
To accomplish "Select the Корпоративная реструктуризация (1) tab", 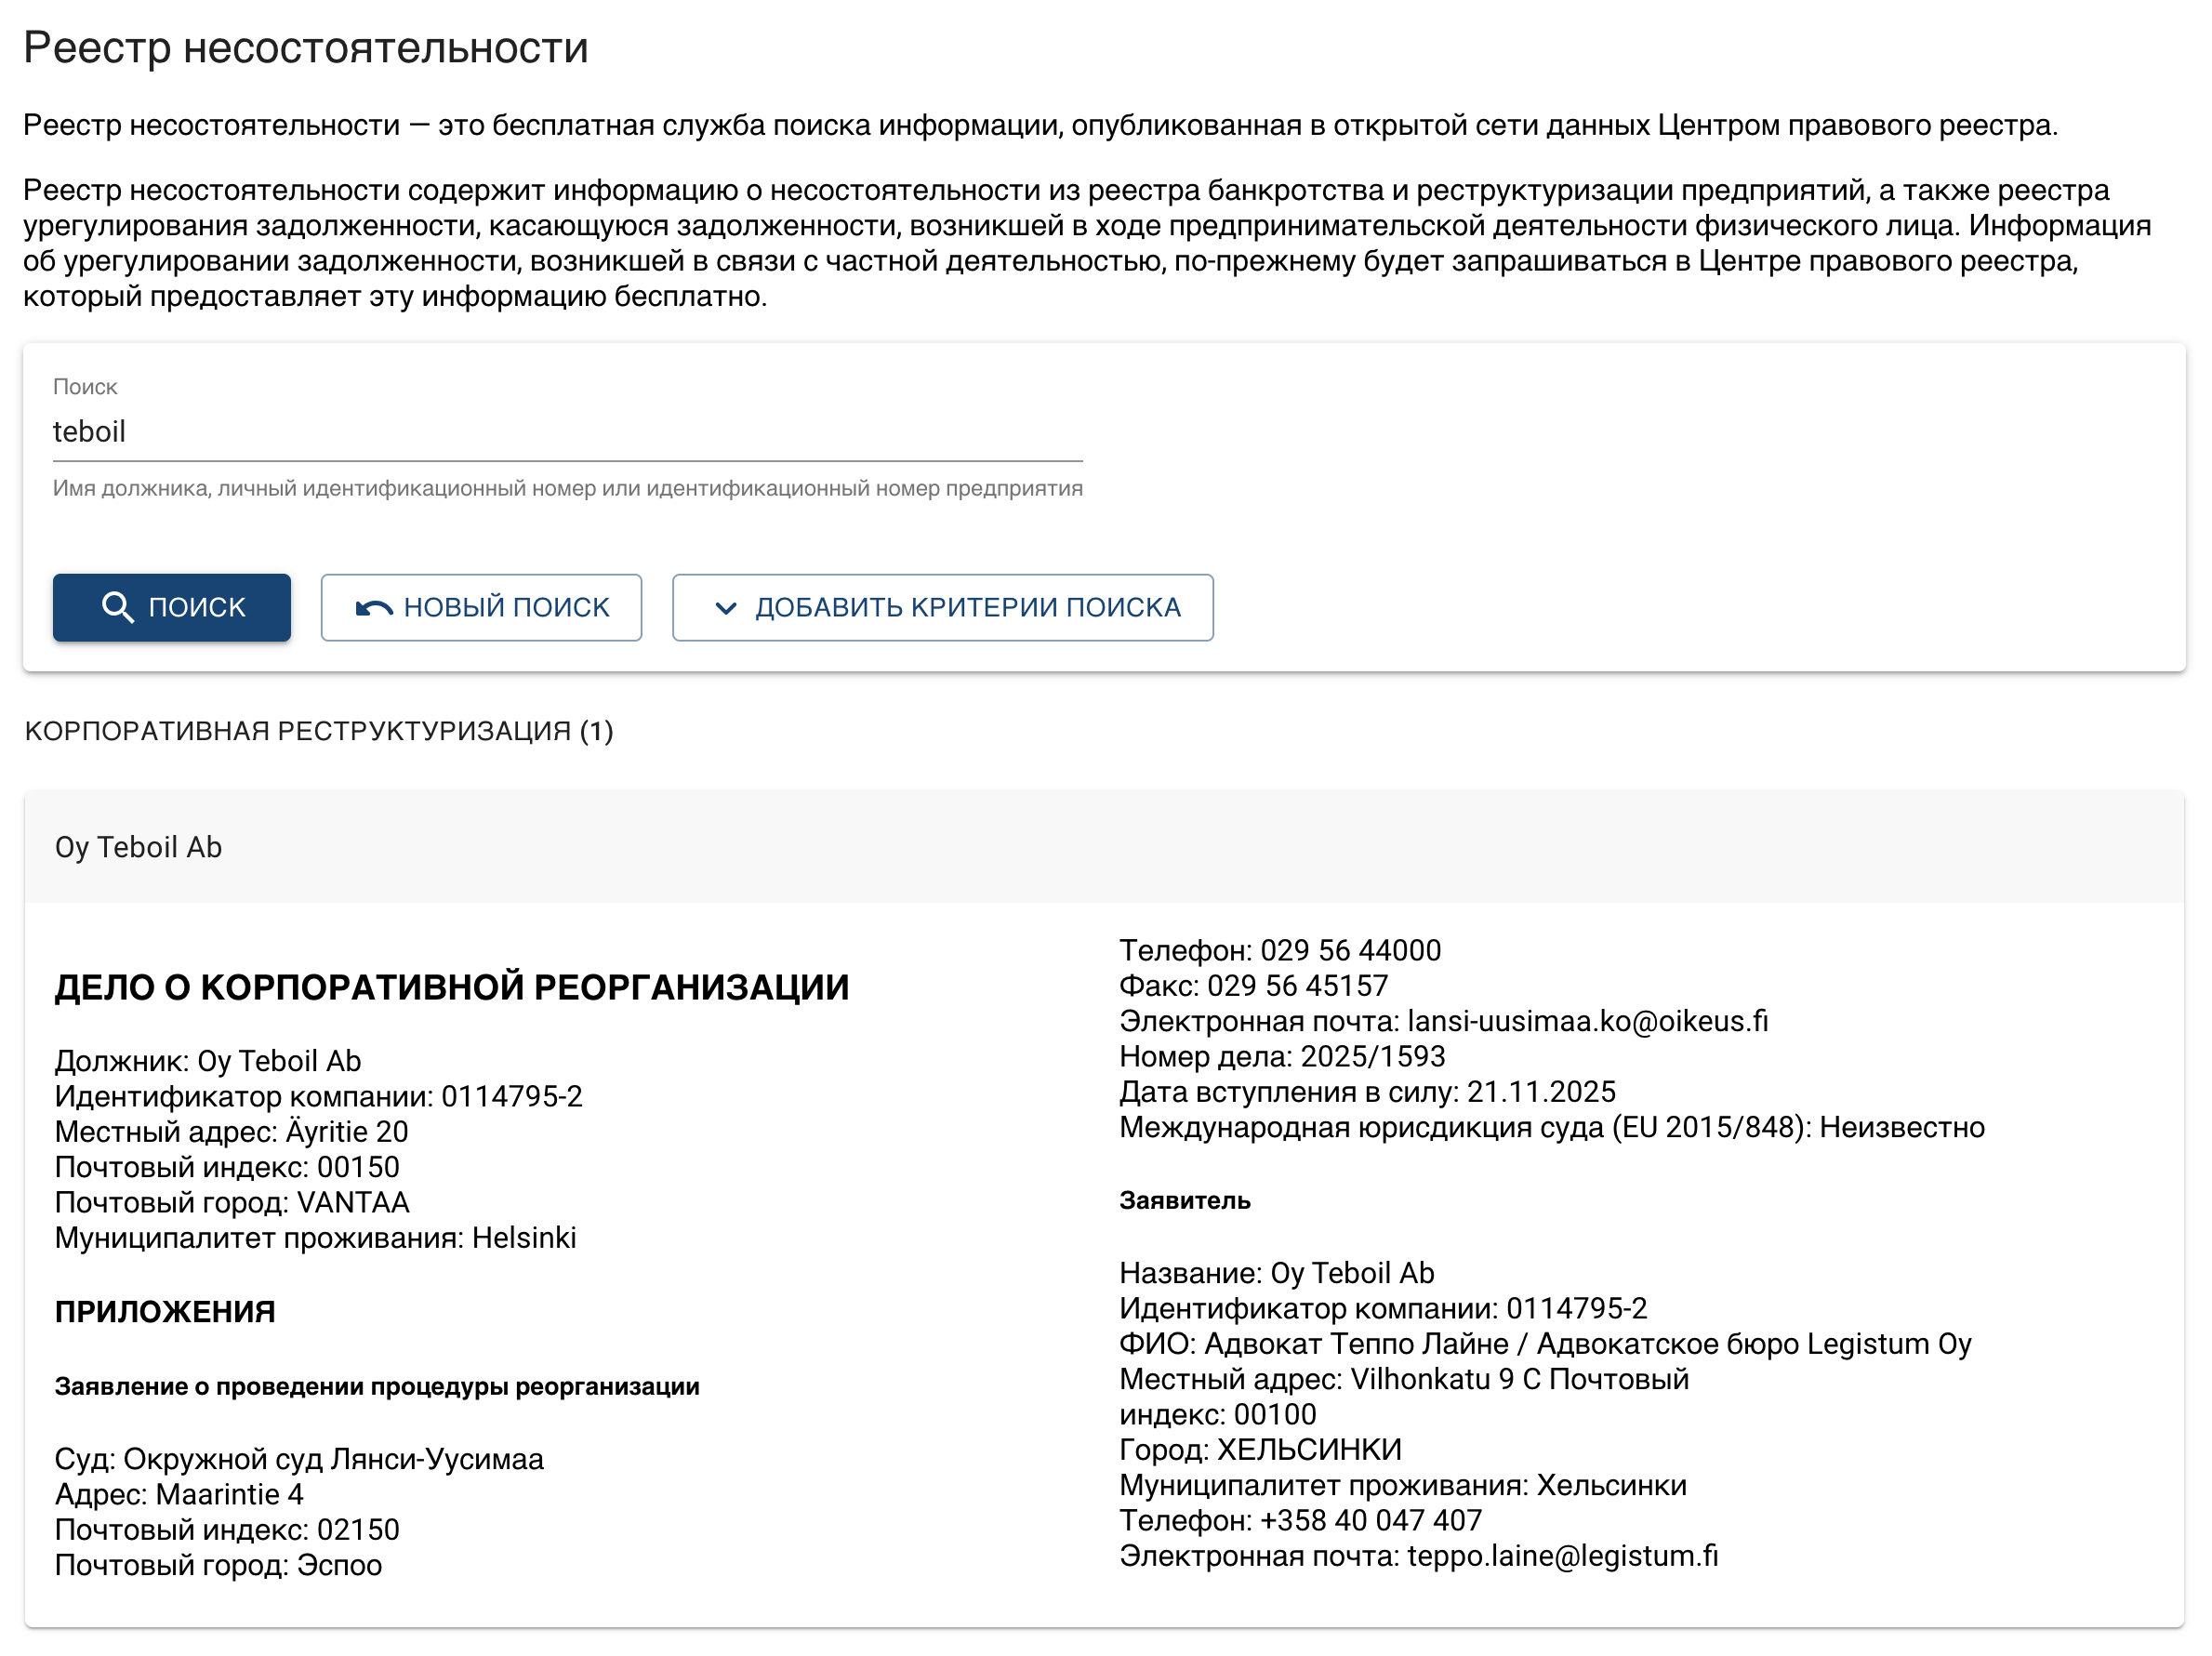I will 319,731.
